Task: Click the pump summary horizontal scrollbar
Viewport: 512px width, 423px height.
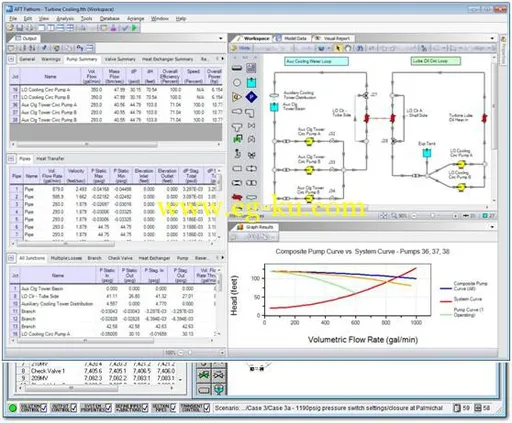Action: (87, 145)
